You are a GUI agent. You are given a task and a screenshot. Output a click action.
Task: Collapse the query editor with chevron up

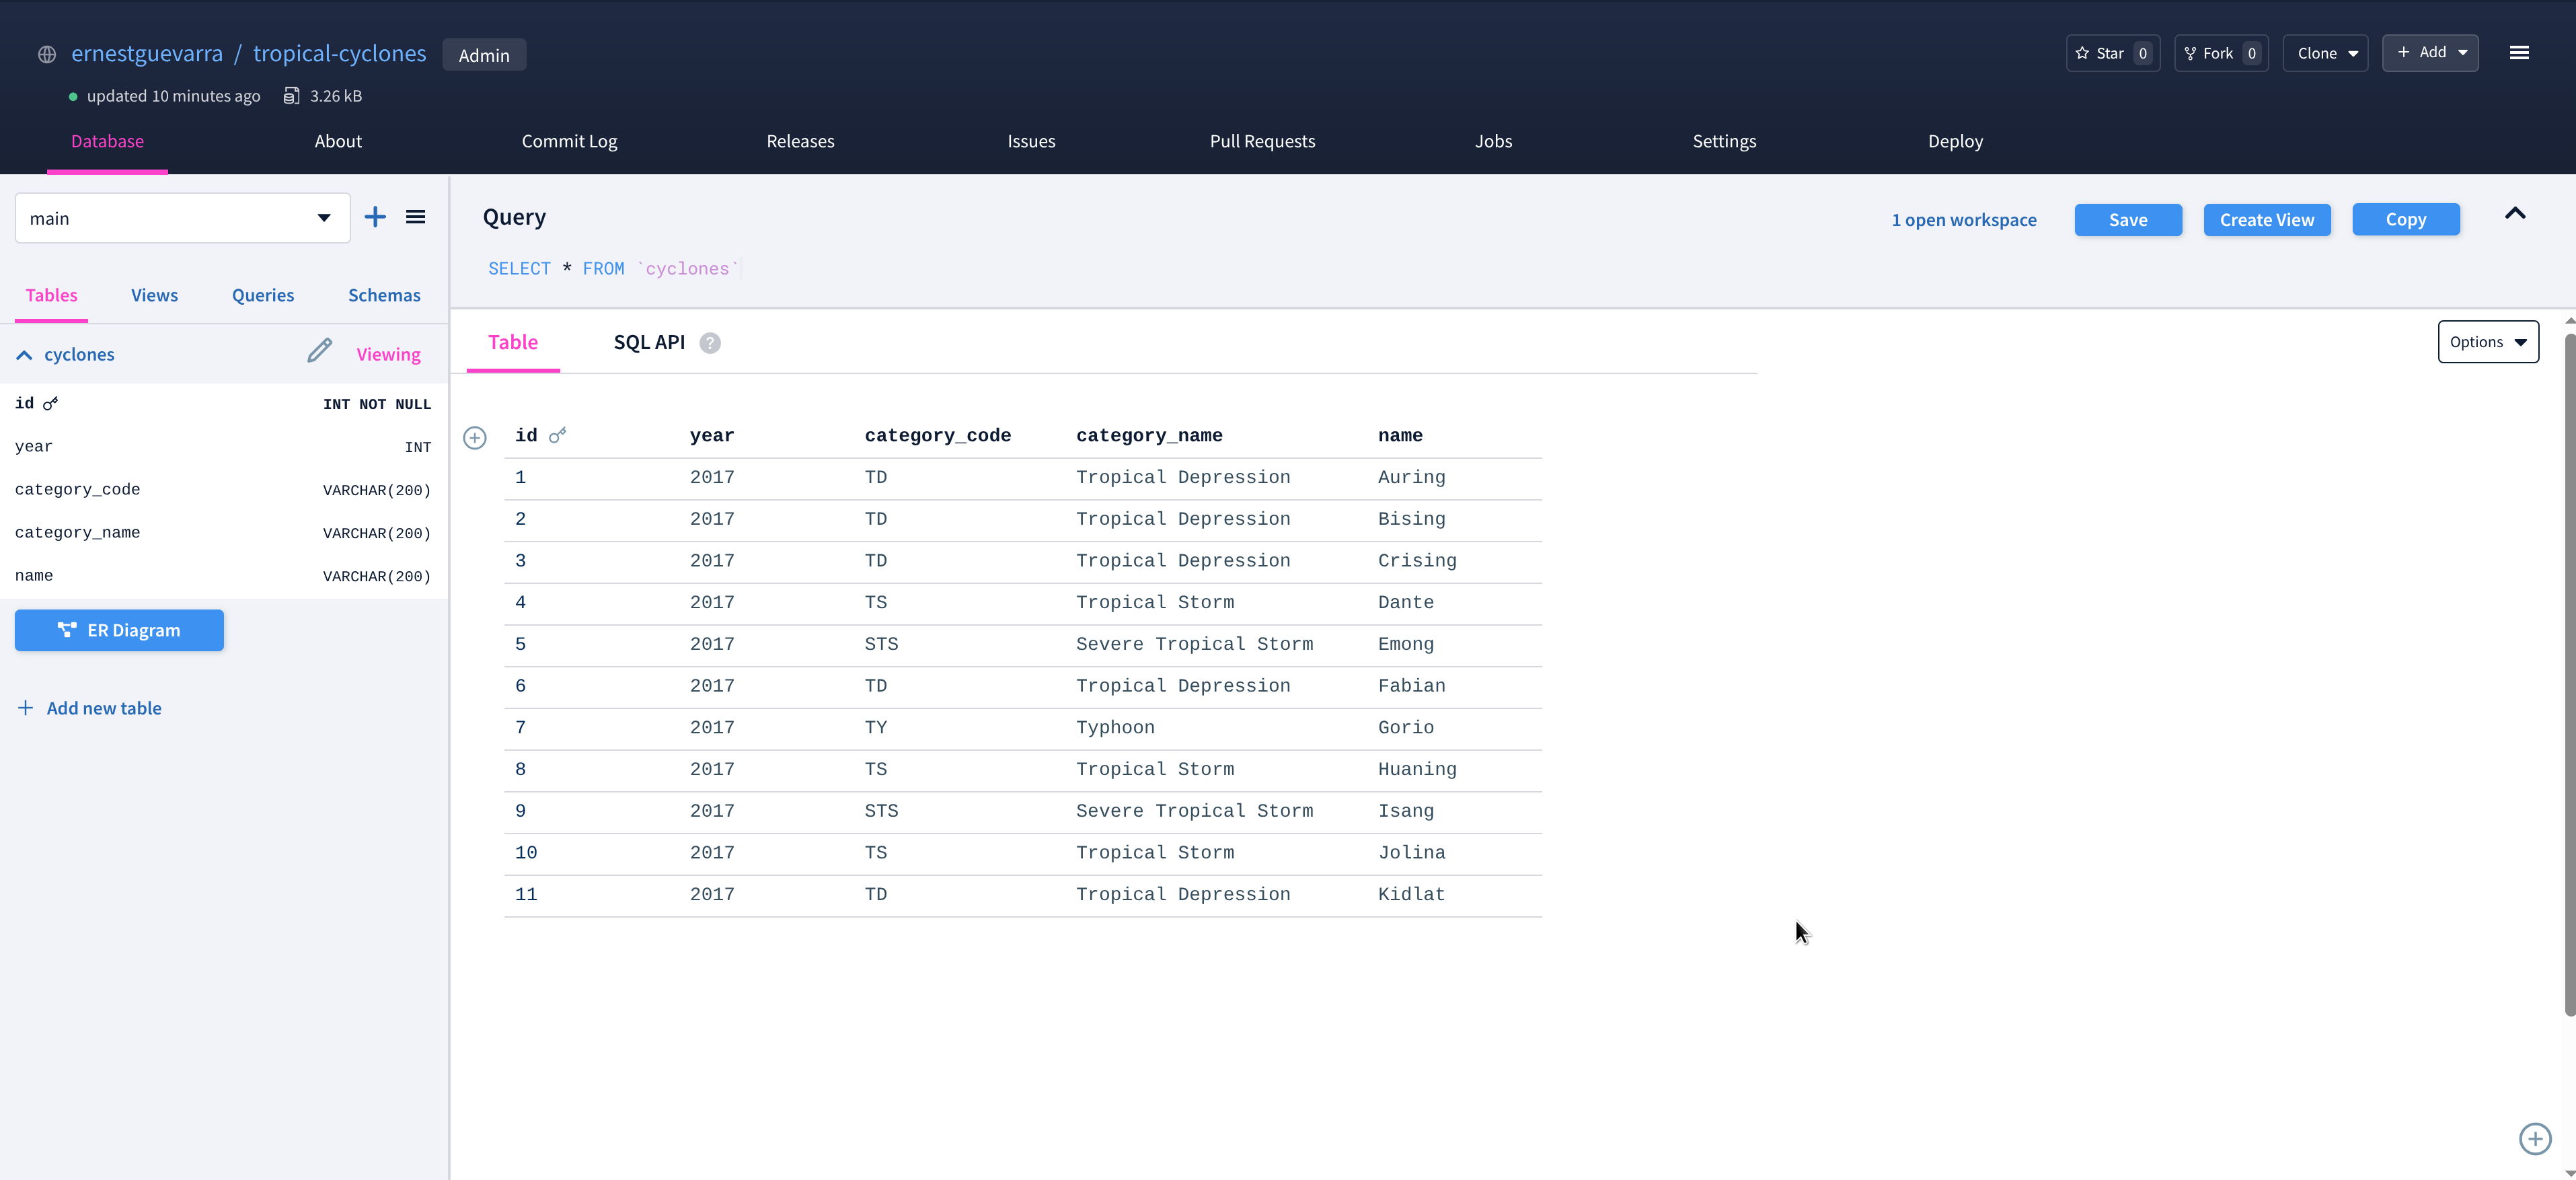2514,214
